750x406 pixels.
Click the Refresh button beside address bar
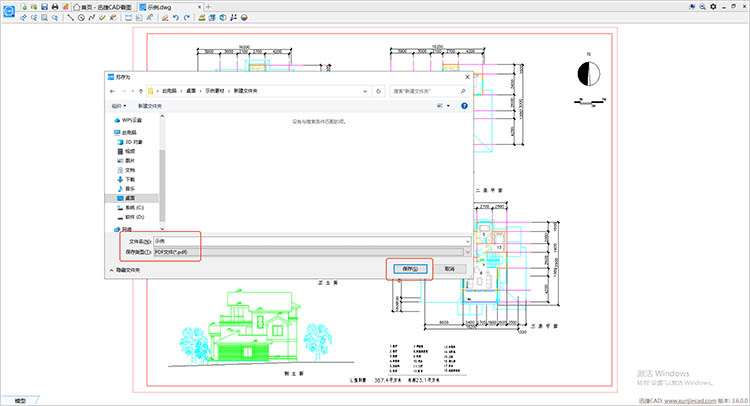(x=378, y=91)
